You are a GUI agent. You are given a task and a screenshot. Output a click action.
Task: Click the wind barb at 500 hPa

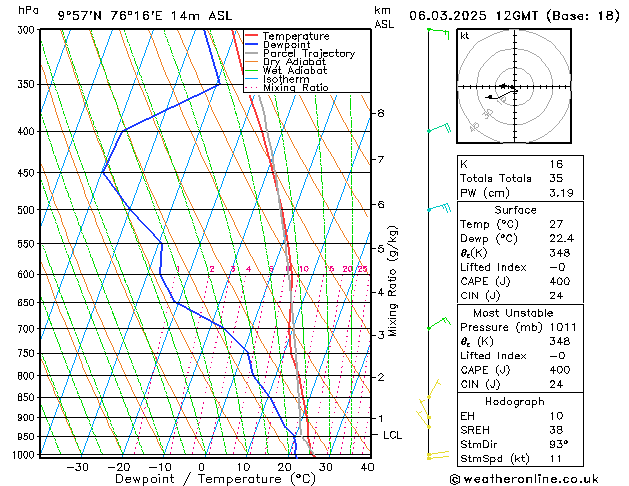coord(439,208)
